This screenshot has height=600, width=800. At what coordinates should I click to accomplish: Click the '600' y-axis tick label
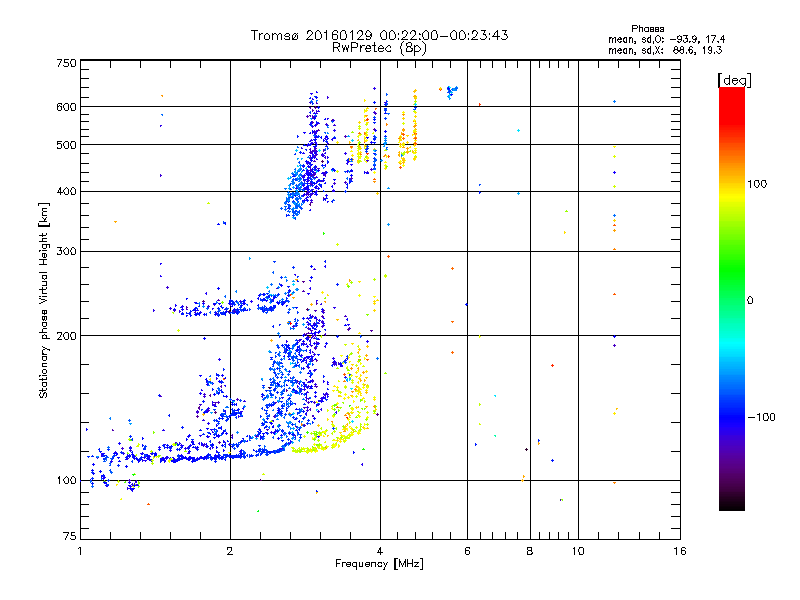(67, 107)
